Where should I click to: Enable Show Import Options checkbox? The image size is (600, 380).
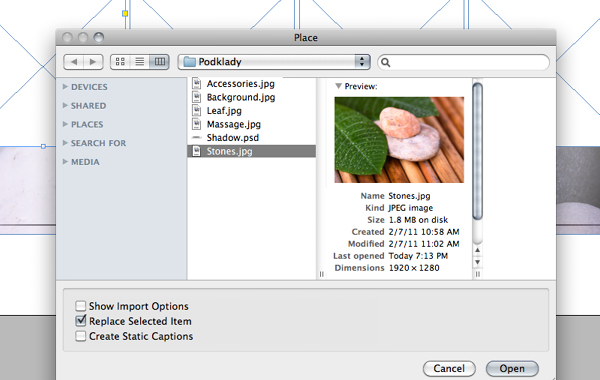click(80, 306)
